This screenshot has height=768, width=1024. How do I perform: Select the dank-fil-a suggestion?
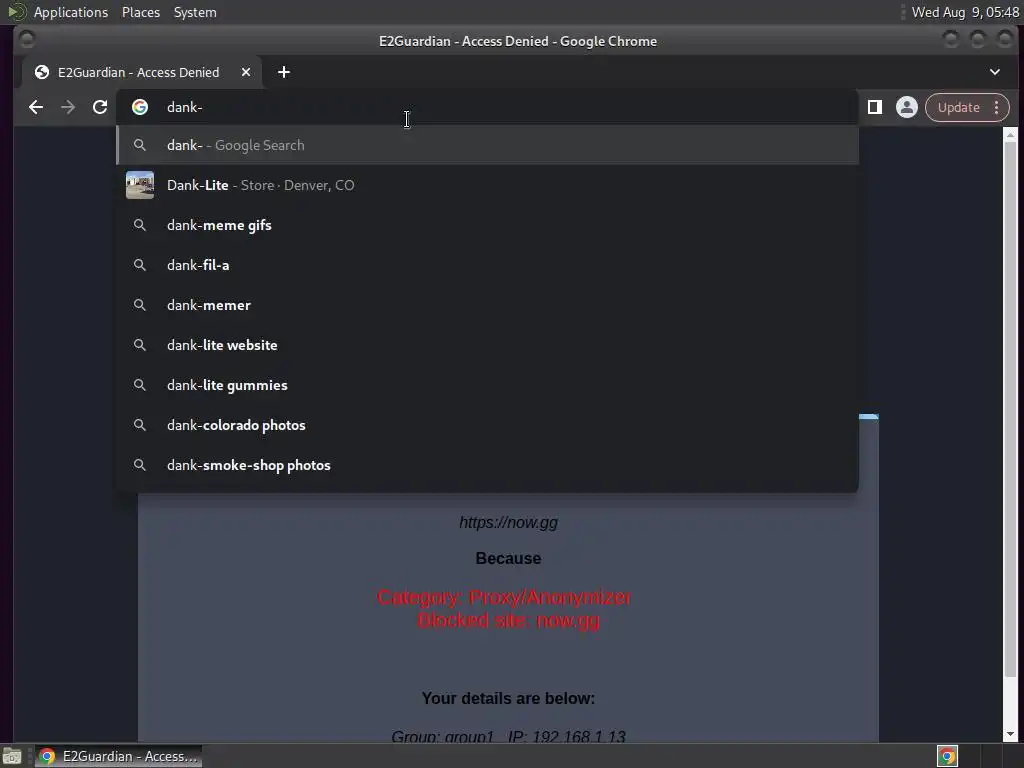(x=487, y=265)
